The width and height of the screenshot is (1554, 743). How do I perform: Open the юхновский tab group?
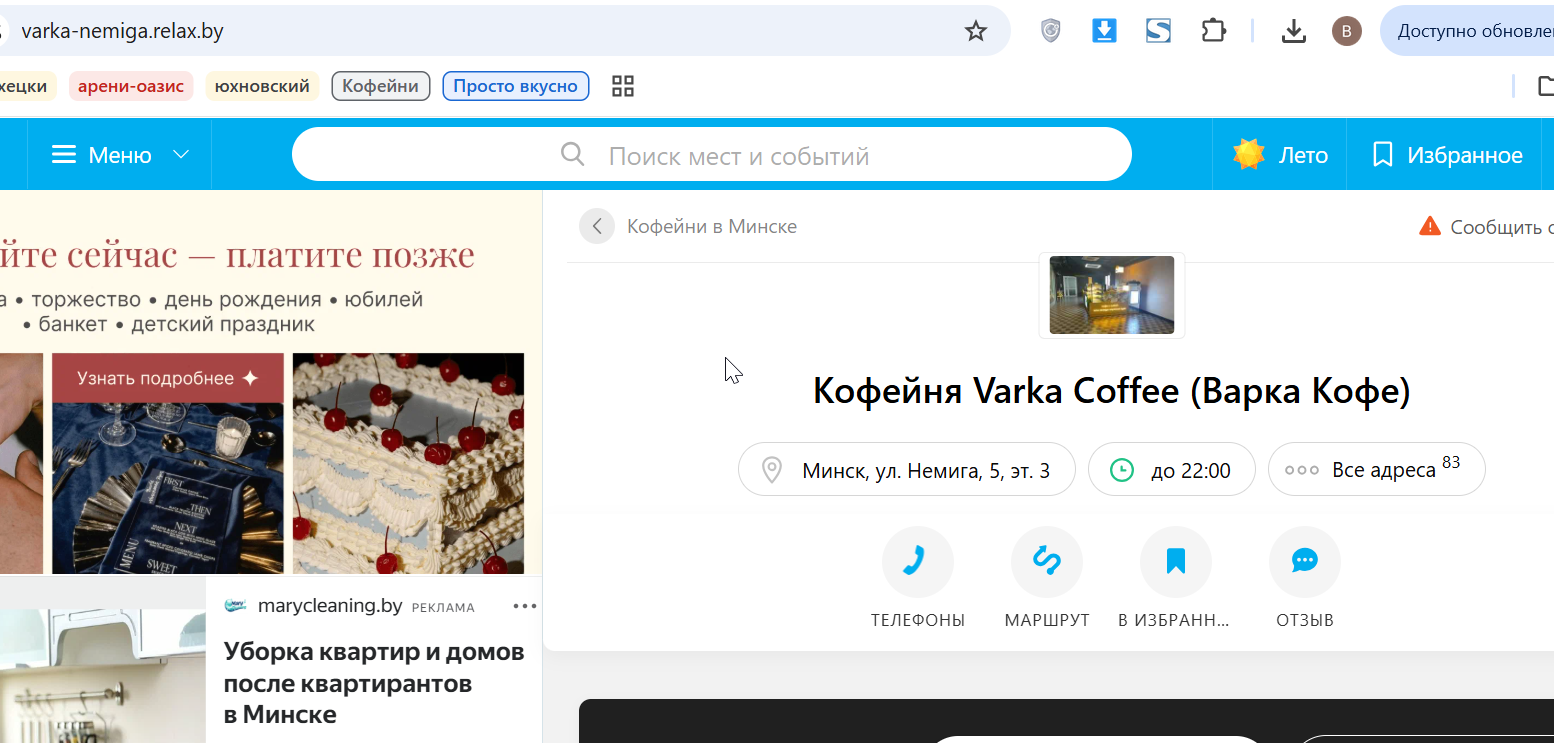(262, 86)
